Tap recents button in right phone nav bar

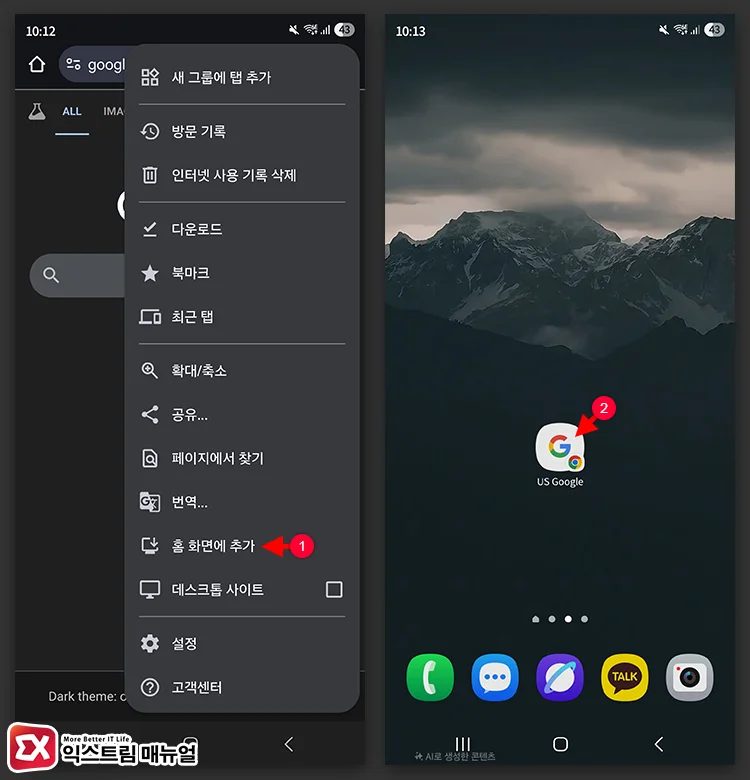tap(463, 744)
